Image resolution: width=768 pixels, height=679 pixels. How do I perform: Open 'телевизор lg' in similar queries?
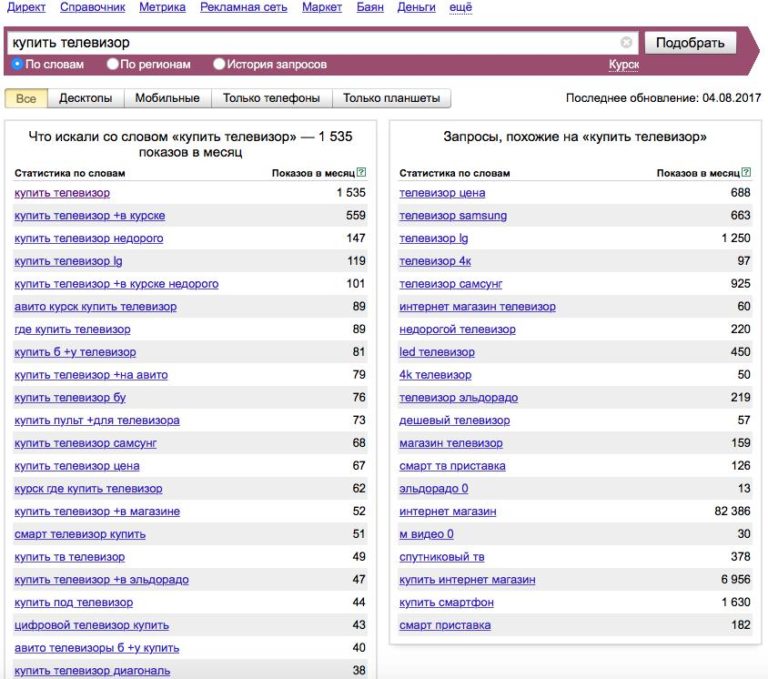click(433, 239)
